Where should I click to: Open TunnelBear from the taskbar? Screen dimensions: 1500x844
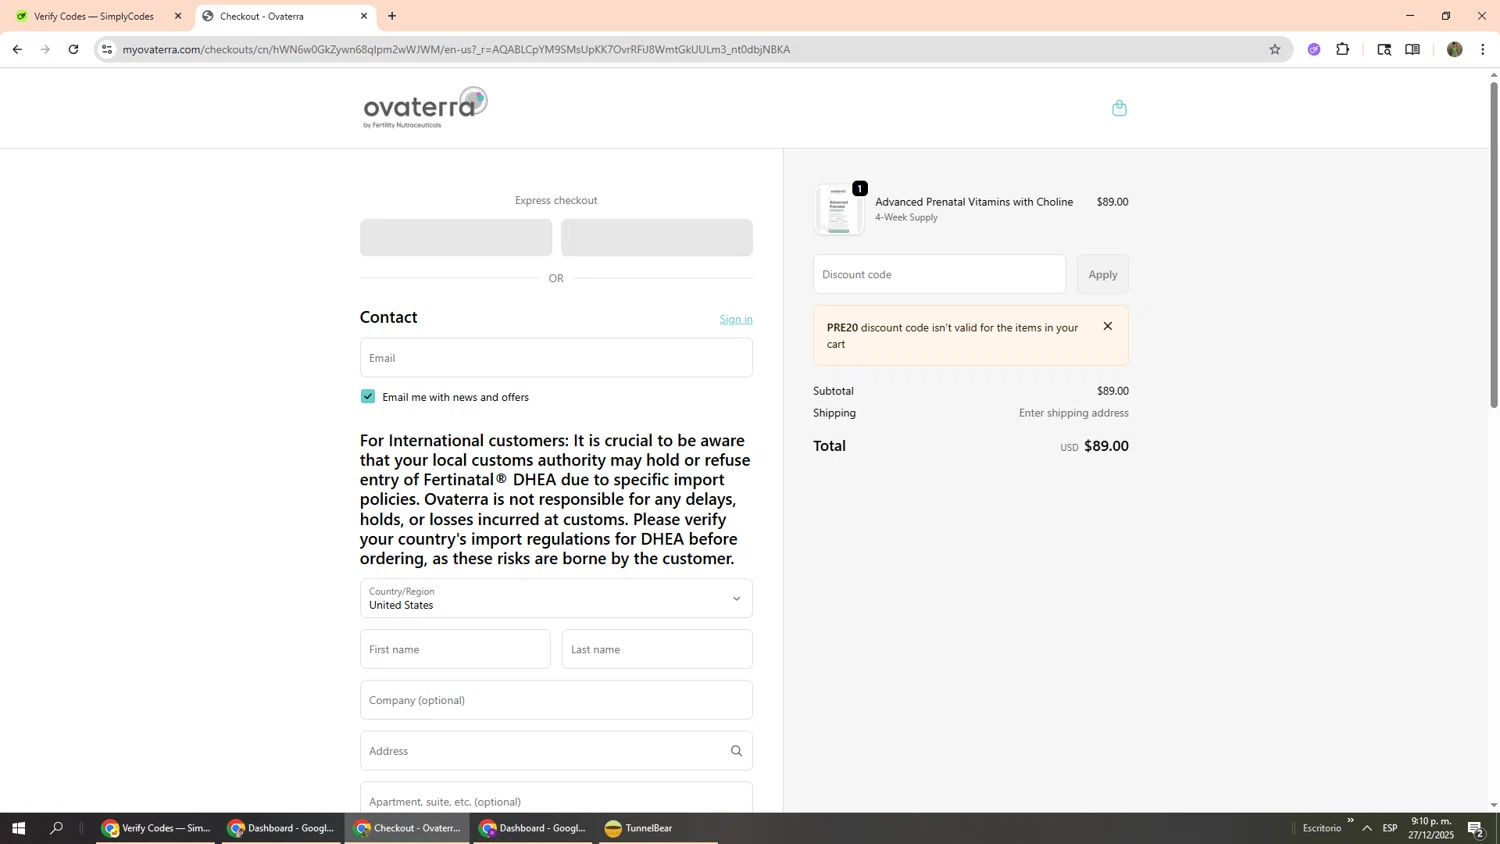pos(658,828)
